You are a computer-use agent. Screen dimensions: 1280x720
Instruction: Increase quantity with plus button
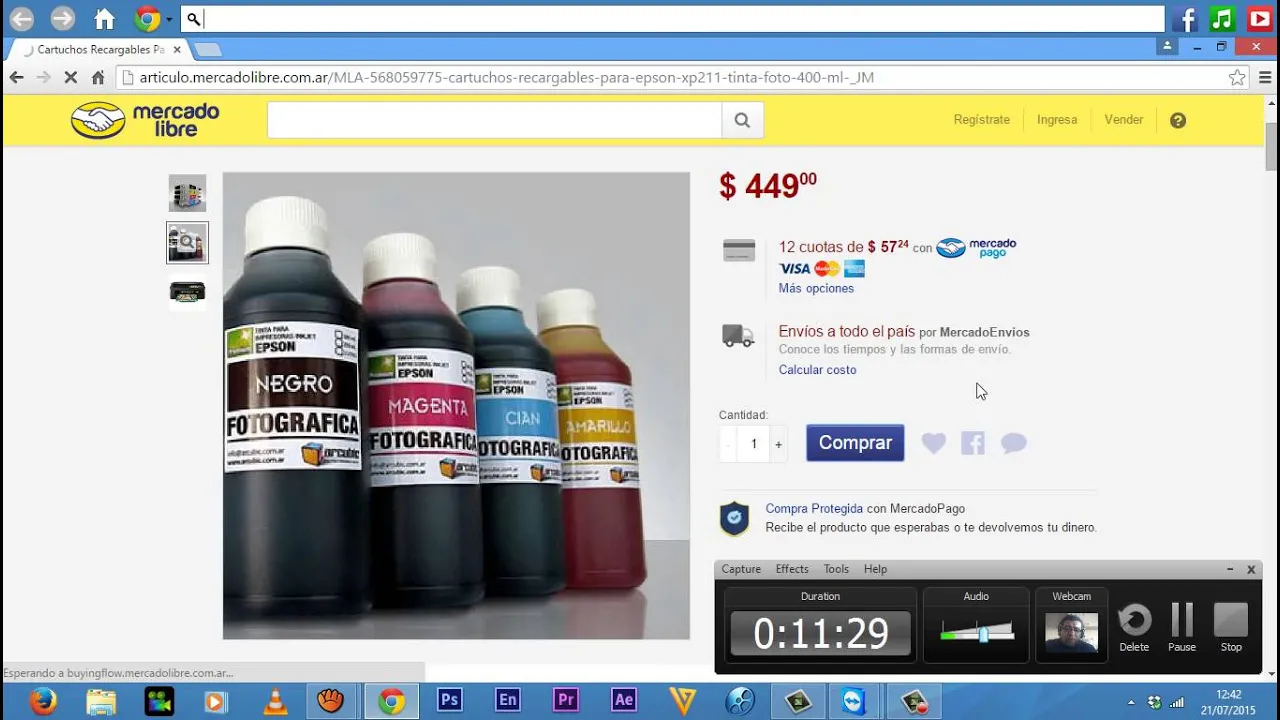778,444
